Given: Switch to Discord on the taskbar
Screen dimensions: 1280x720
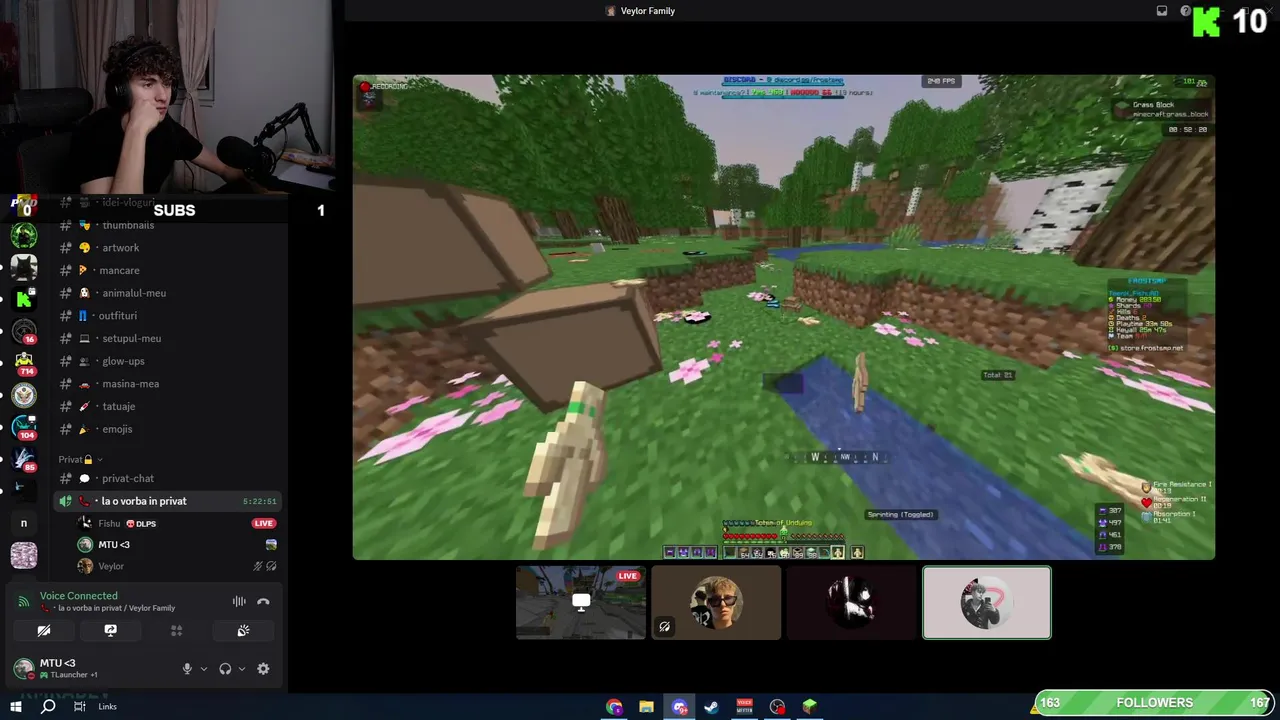Looking at the screenshot, I should [x=680, y=707].
